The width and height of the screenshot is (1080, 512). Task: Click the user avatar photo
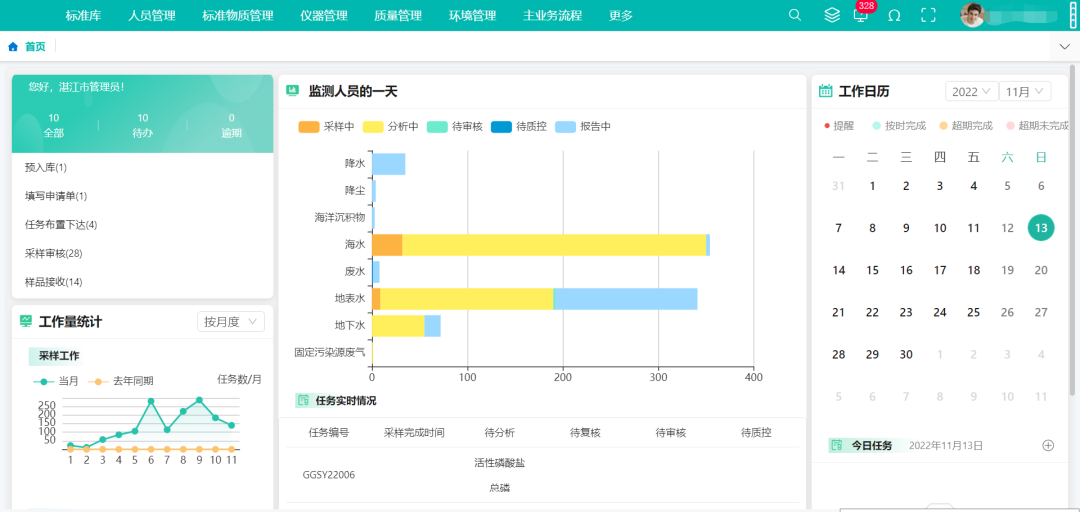[x=972, y=15]
